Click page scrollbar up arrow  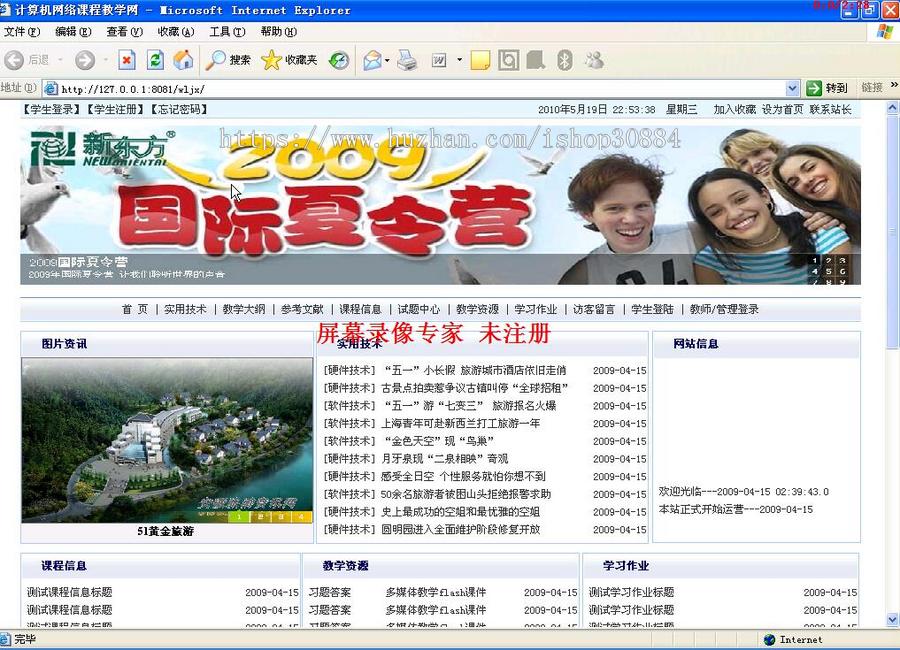pos(892,107)
